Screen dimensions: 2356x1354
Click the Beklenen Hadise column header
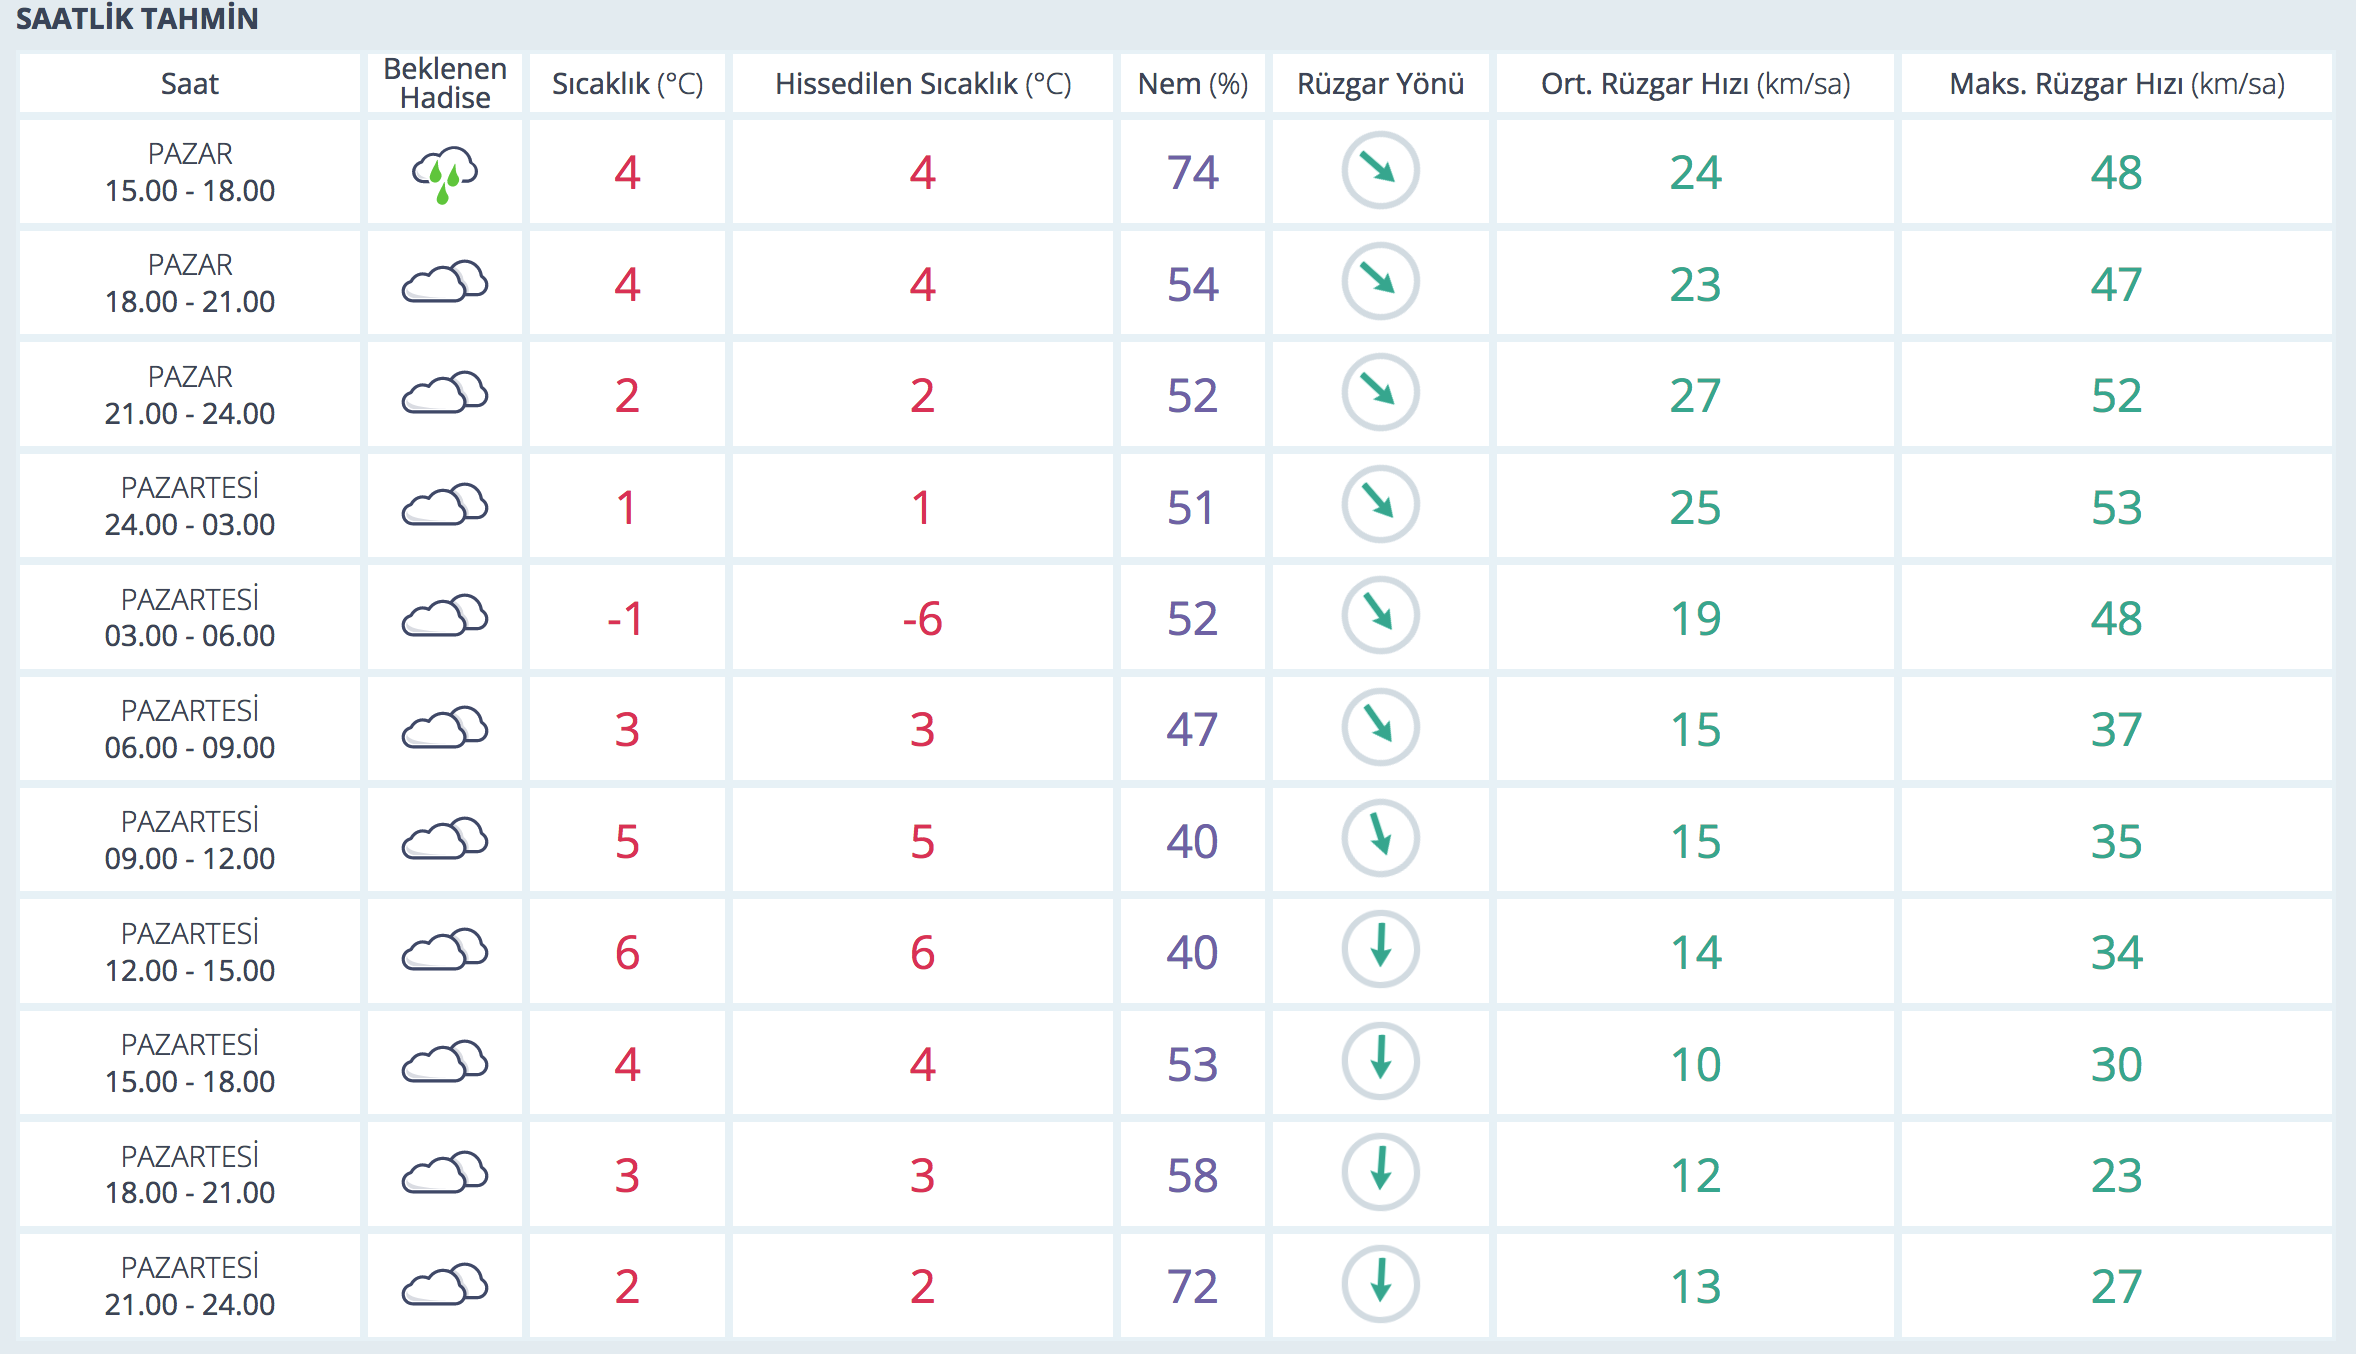coord(445,83)
